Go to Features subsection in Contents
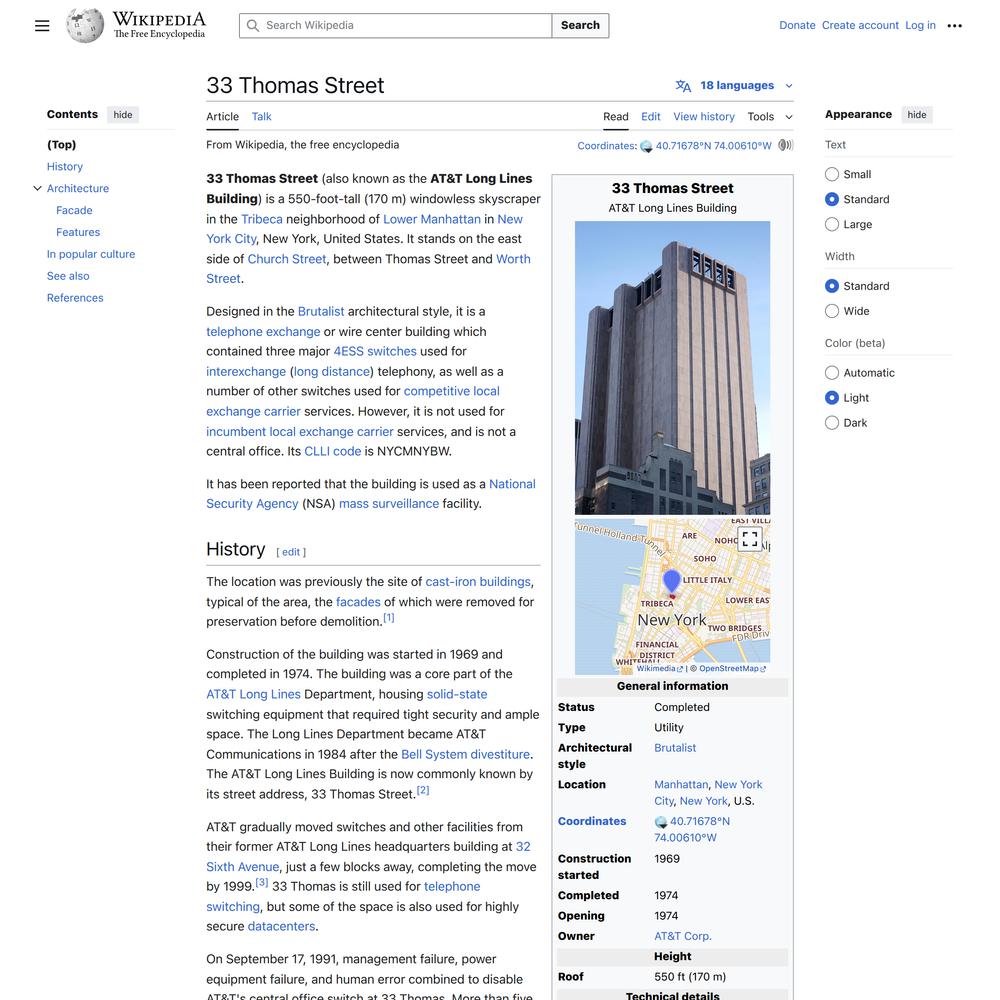 [78, 232]
